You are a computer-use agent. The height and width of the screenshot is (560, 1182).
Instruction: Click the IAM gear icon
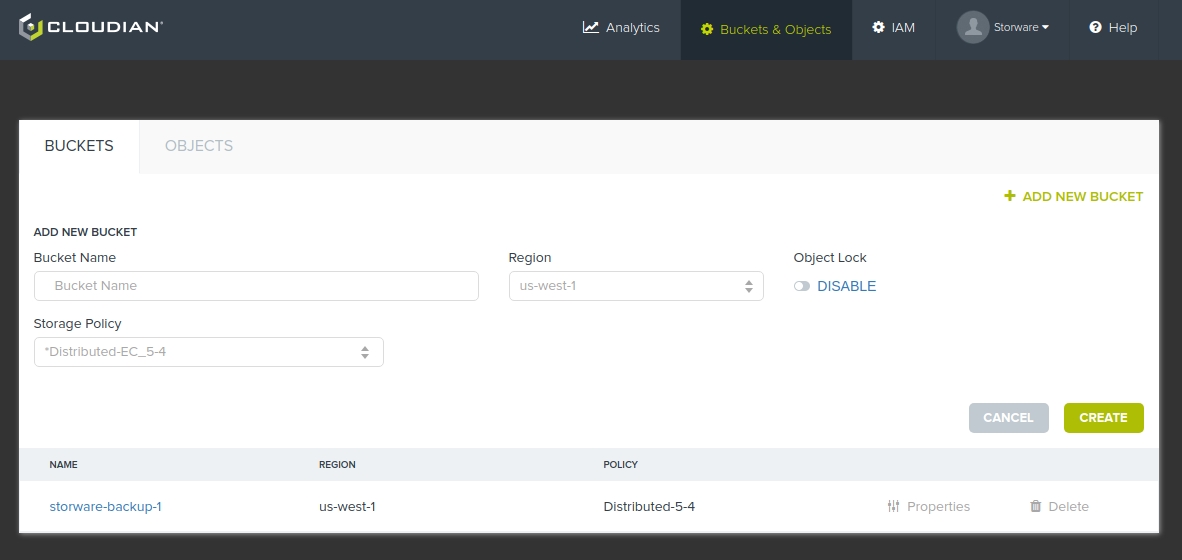tap(878, 28)
